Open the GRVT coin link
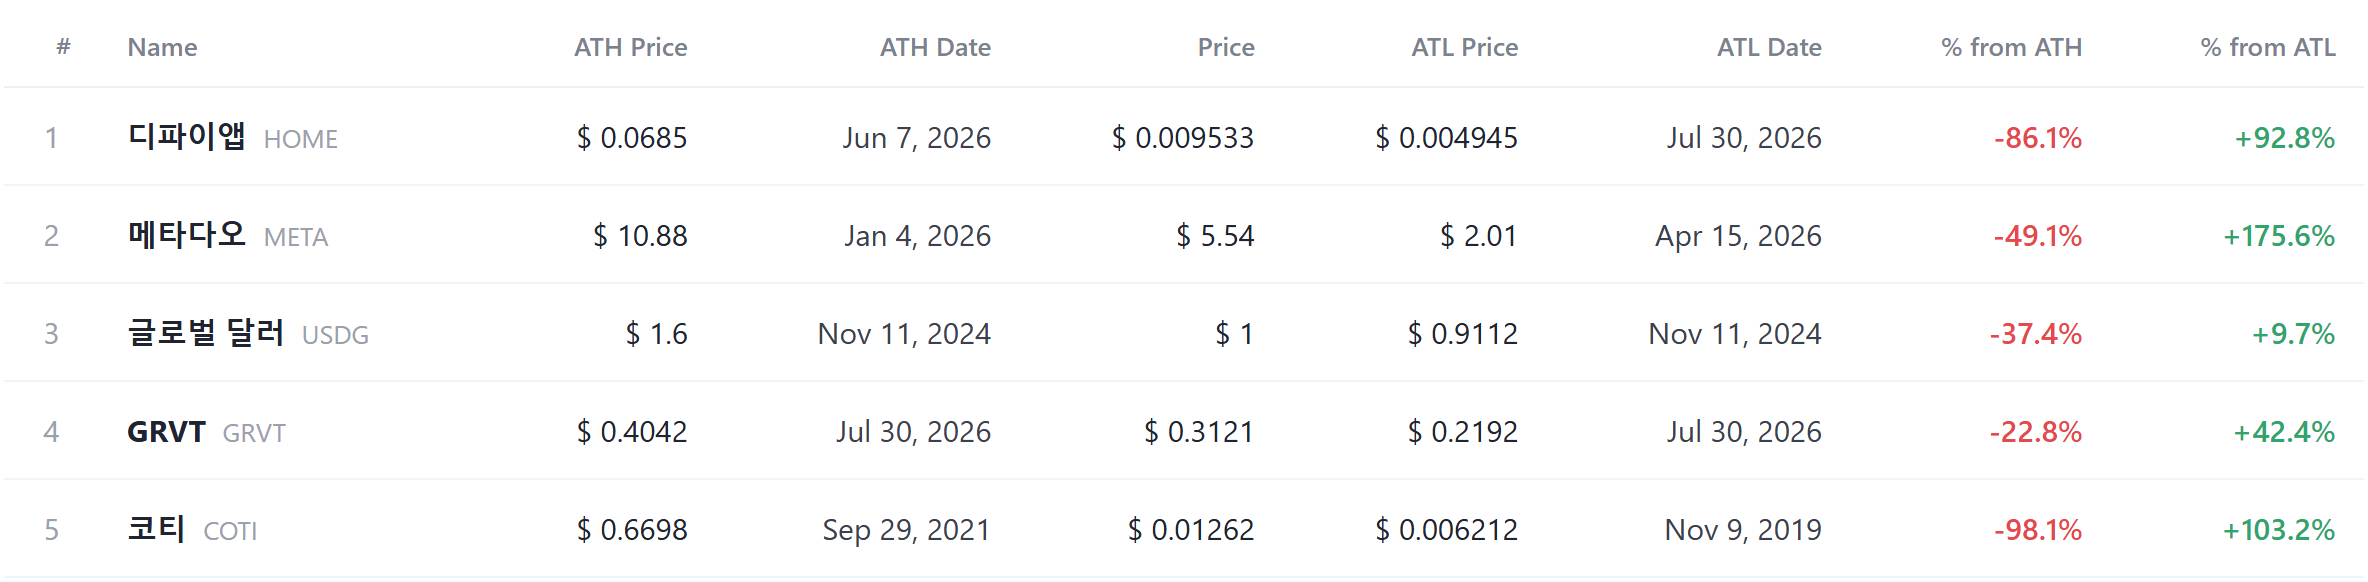This screenshot has height=582, width=2368. [166, 431]
